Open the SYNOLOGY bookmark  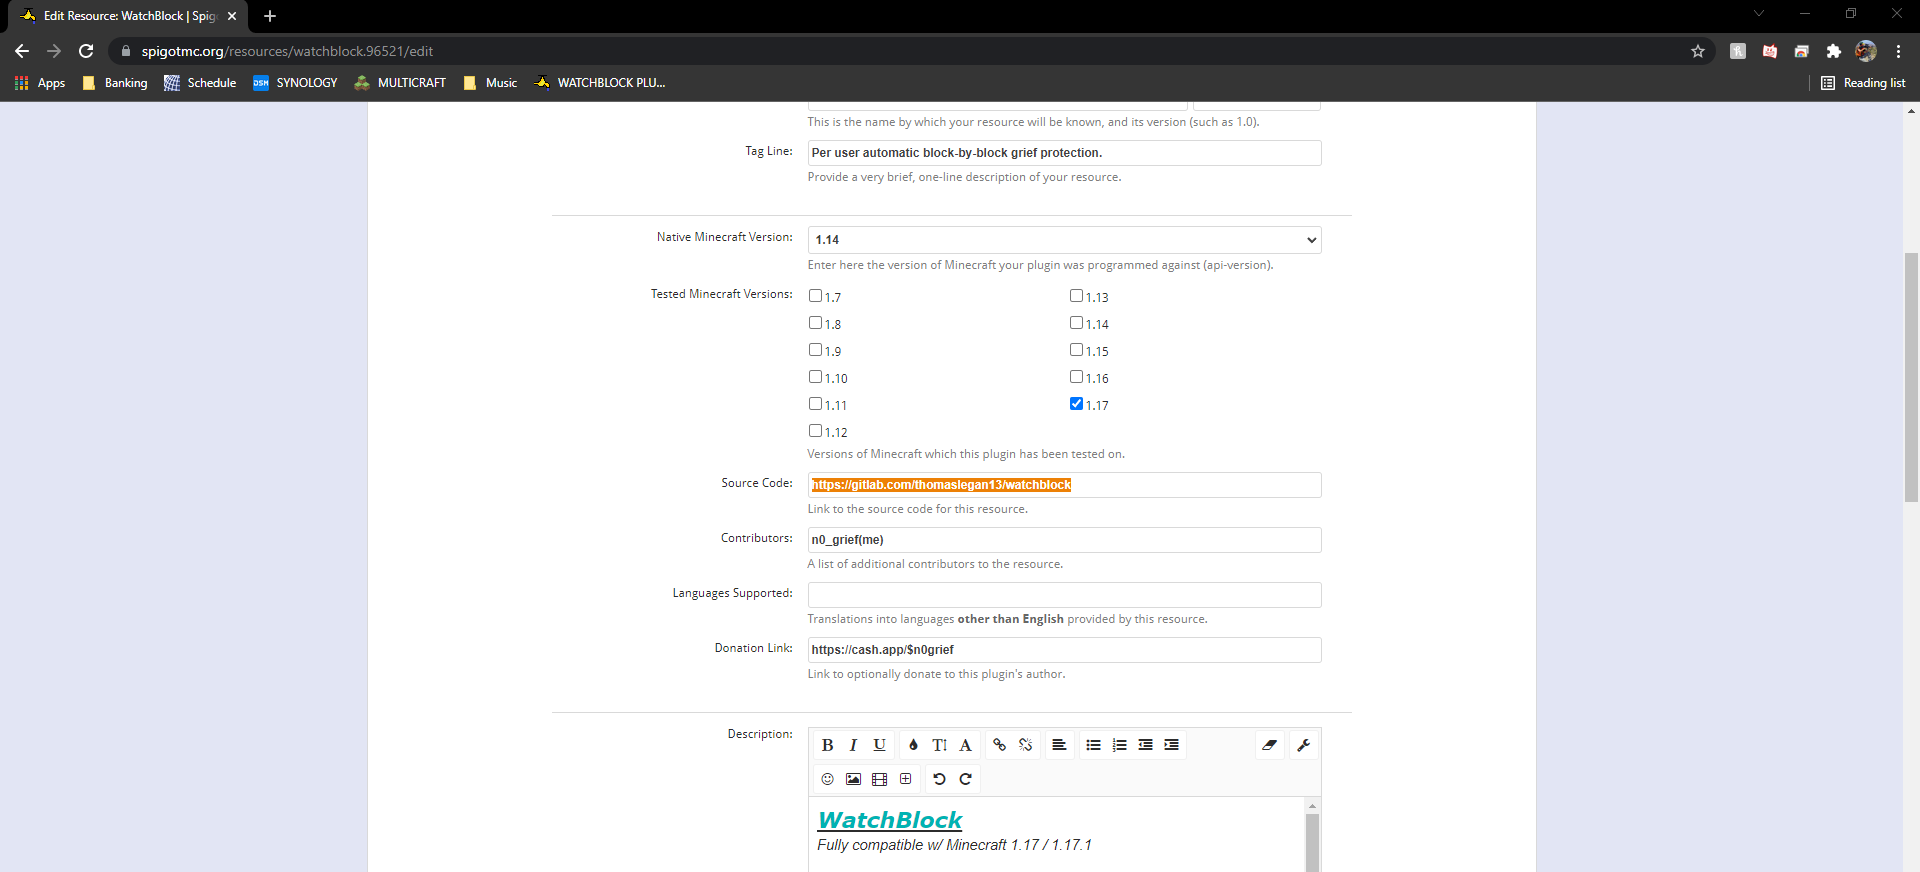[295, 83]
